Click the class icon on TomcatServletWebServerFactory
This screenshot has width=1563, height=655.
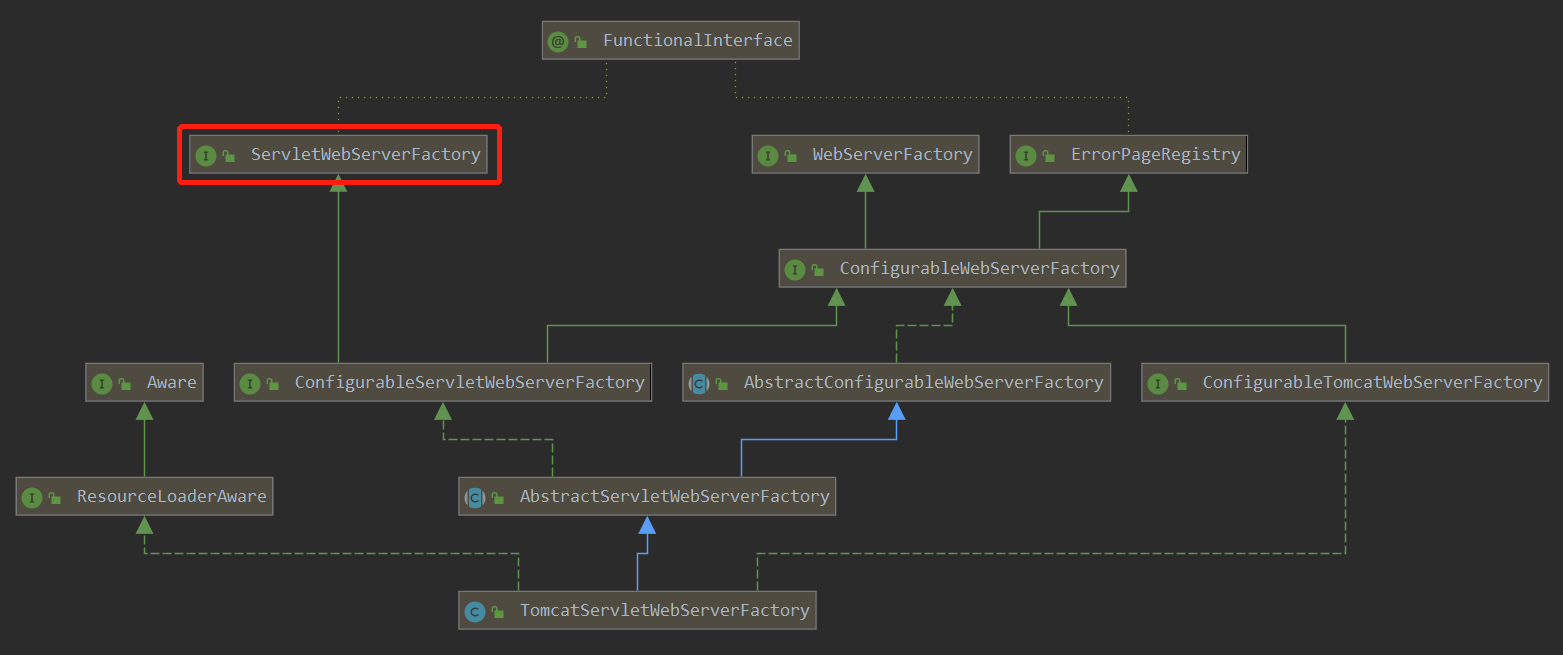click(476, 610)
